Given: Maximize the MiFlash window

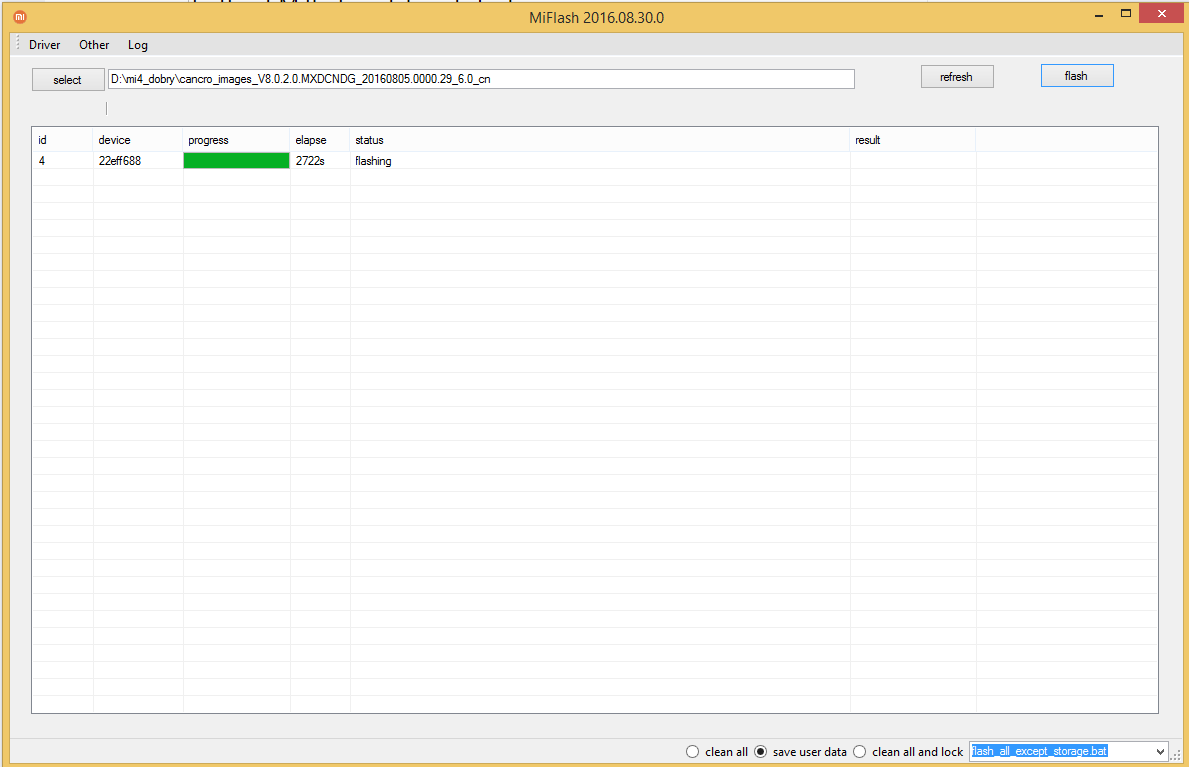Looking at the screenshot, I should (x=1126, y=14).
